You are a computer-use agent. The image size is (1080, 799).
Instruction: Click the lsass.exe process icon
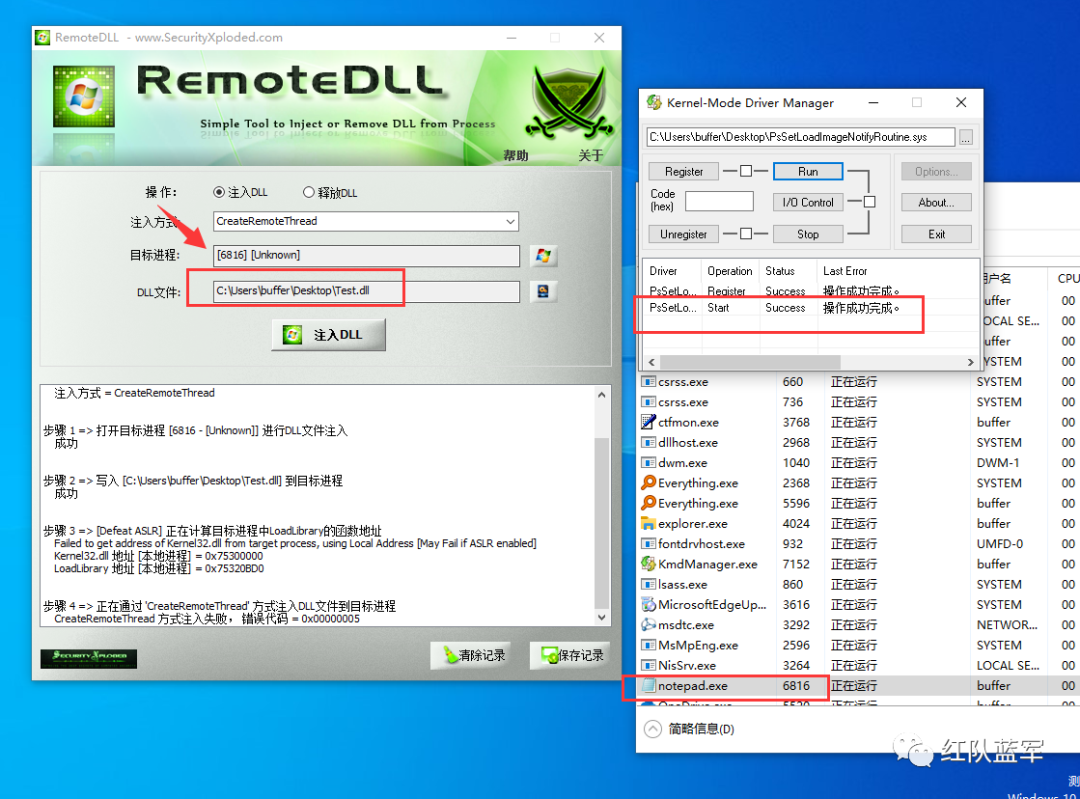coord(648,584)
